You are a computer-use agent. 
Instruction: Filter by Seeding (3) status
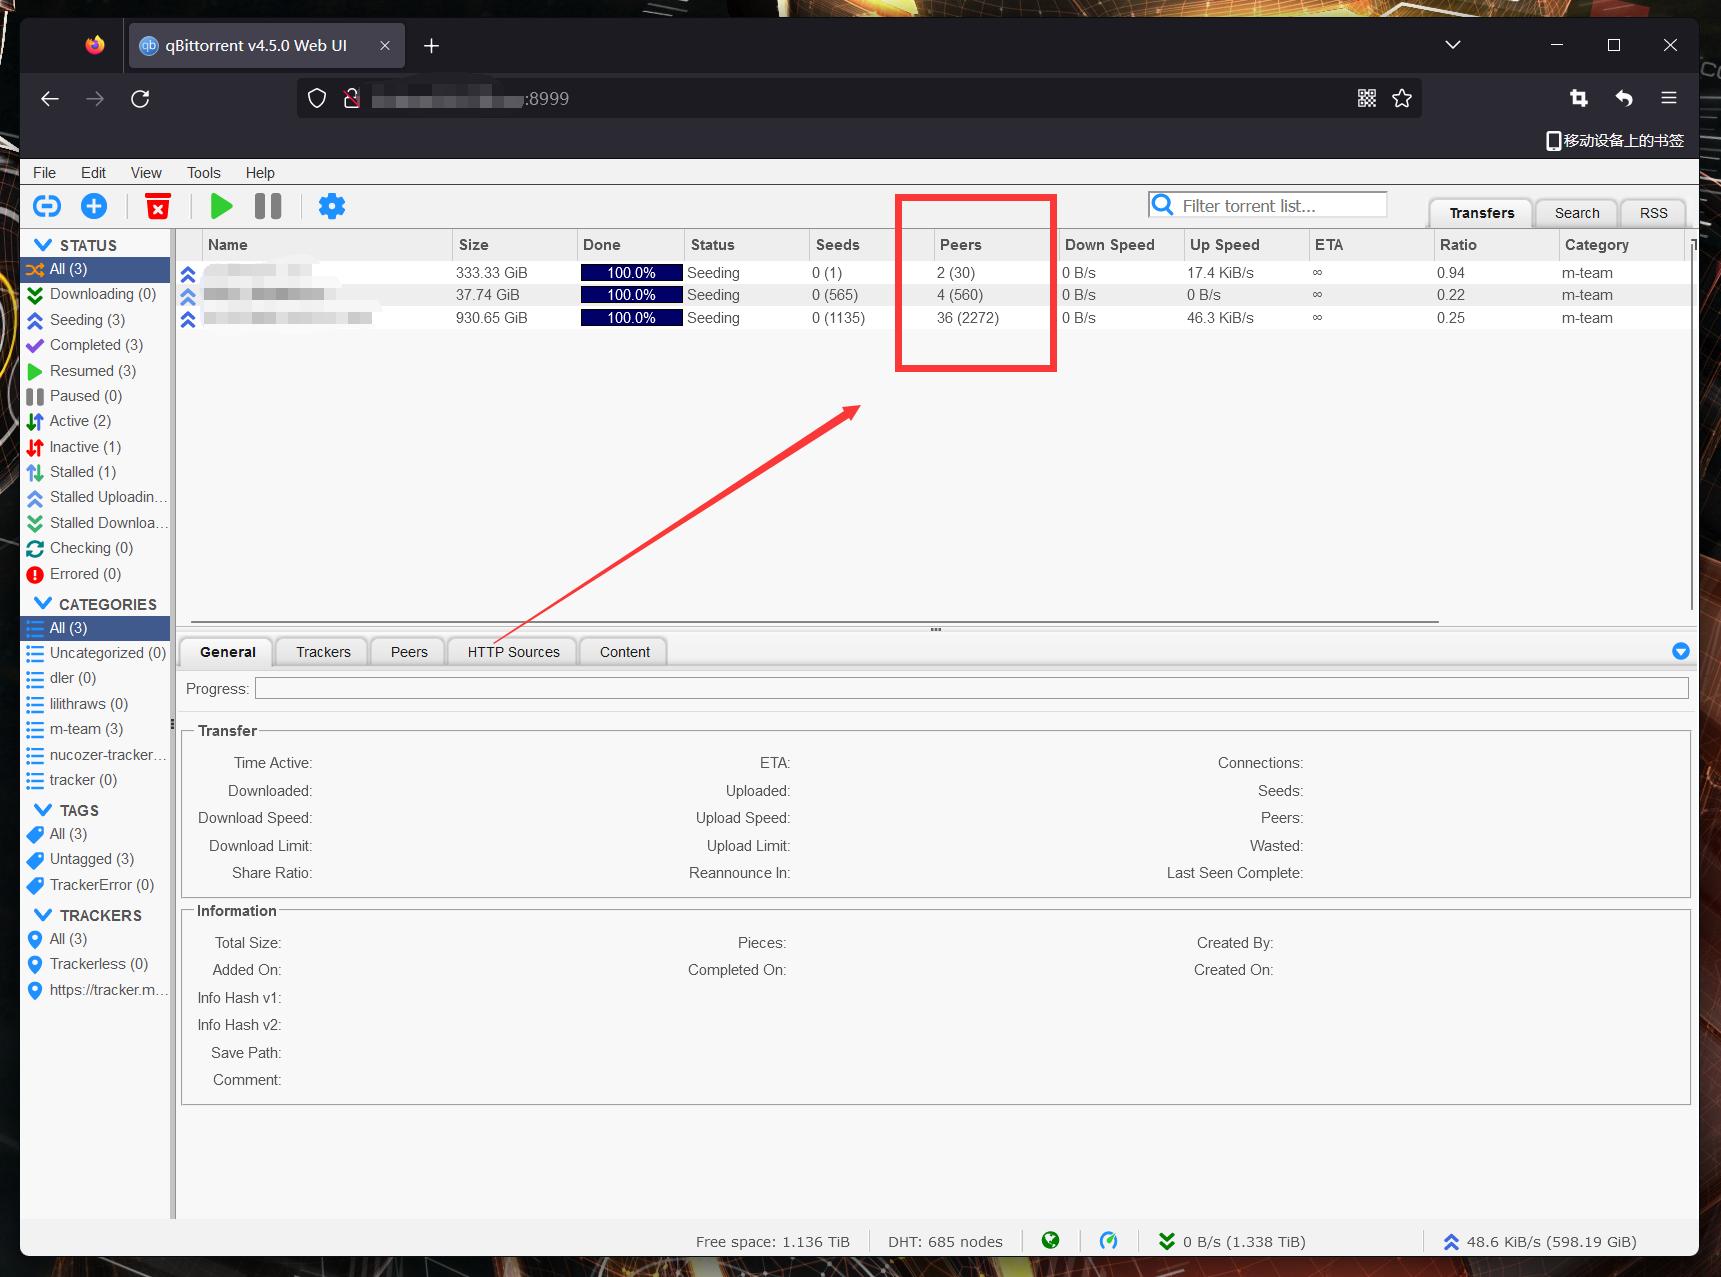pyautogui.click(x=87, y=320)
